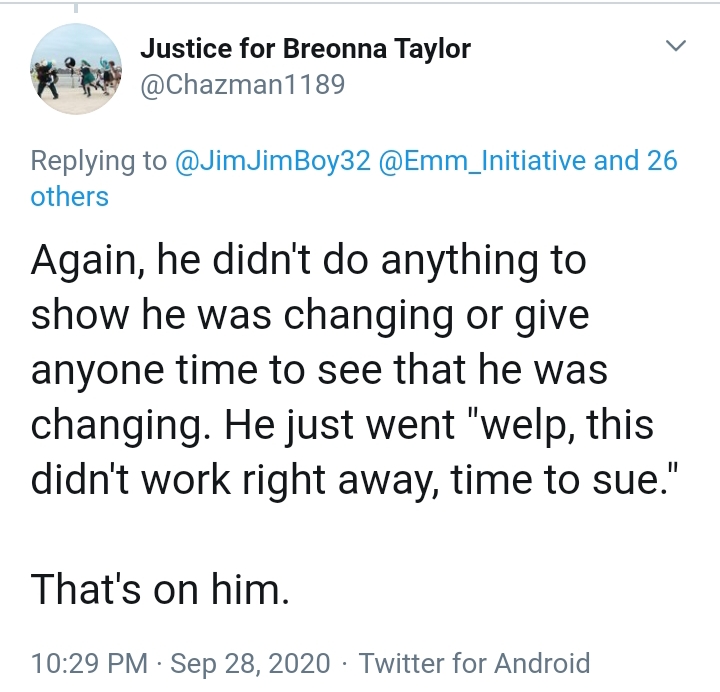720x692 pixels.
Task: Select the Sep 28, 2020 date
Action: (250, 663)
